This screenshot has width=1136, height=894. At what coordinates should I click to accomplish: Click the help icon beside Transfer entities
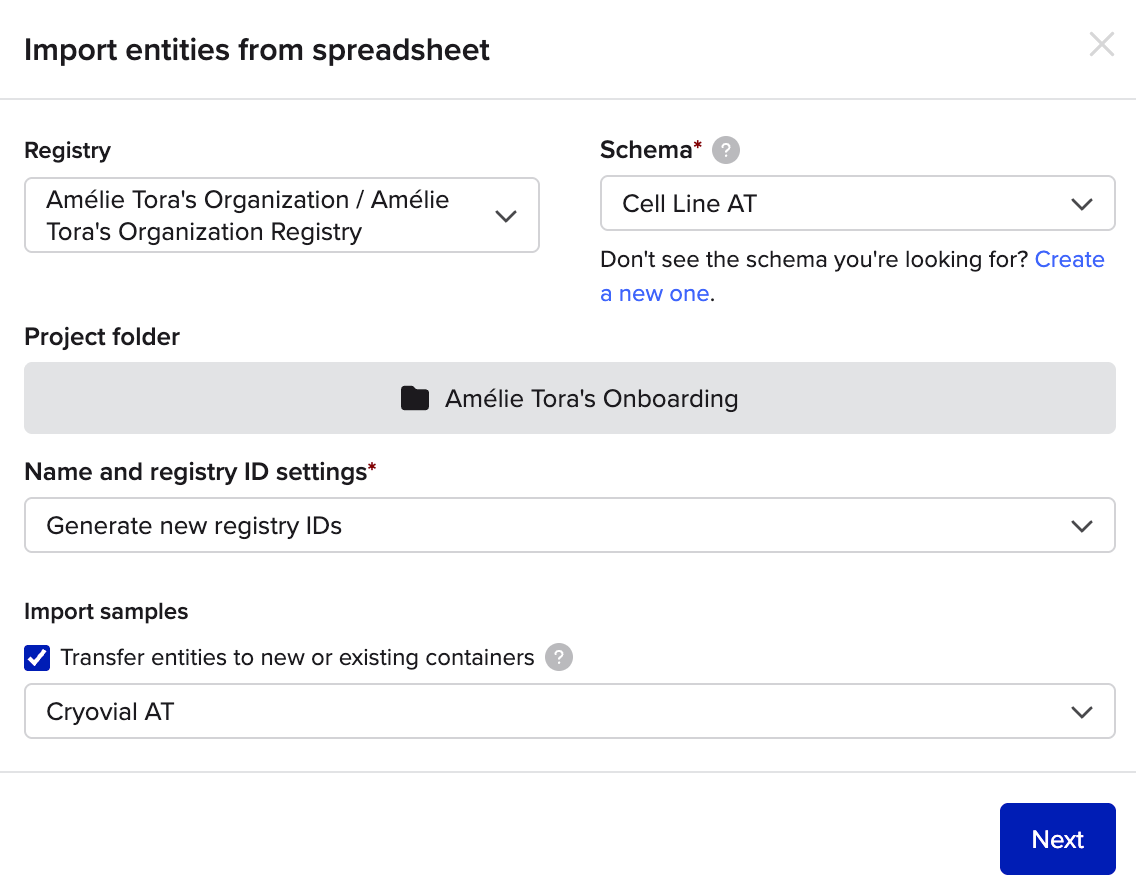pyautogui.click(x=559, y=658)
